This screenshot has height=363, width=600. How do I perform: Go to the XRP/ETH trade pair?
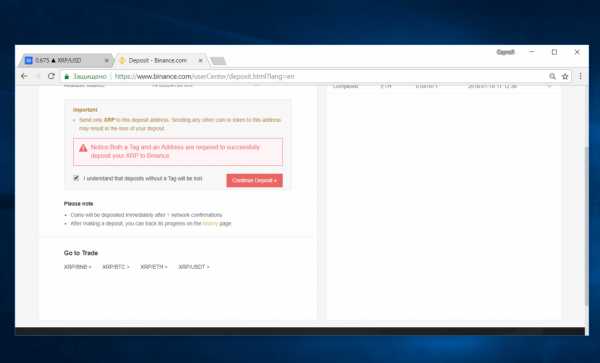(154, 267)
